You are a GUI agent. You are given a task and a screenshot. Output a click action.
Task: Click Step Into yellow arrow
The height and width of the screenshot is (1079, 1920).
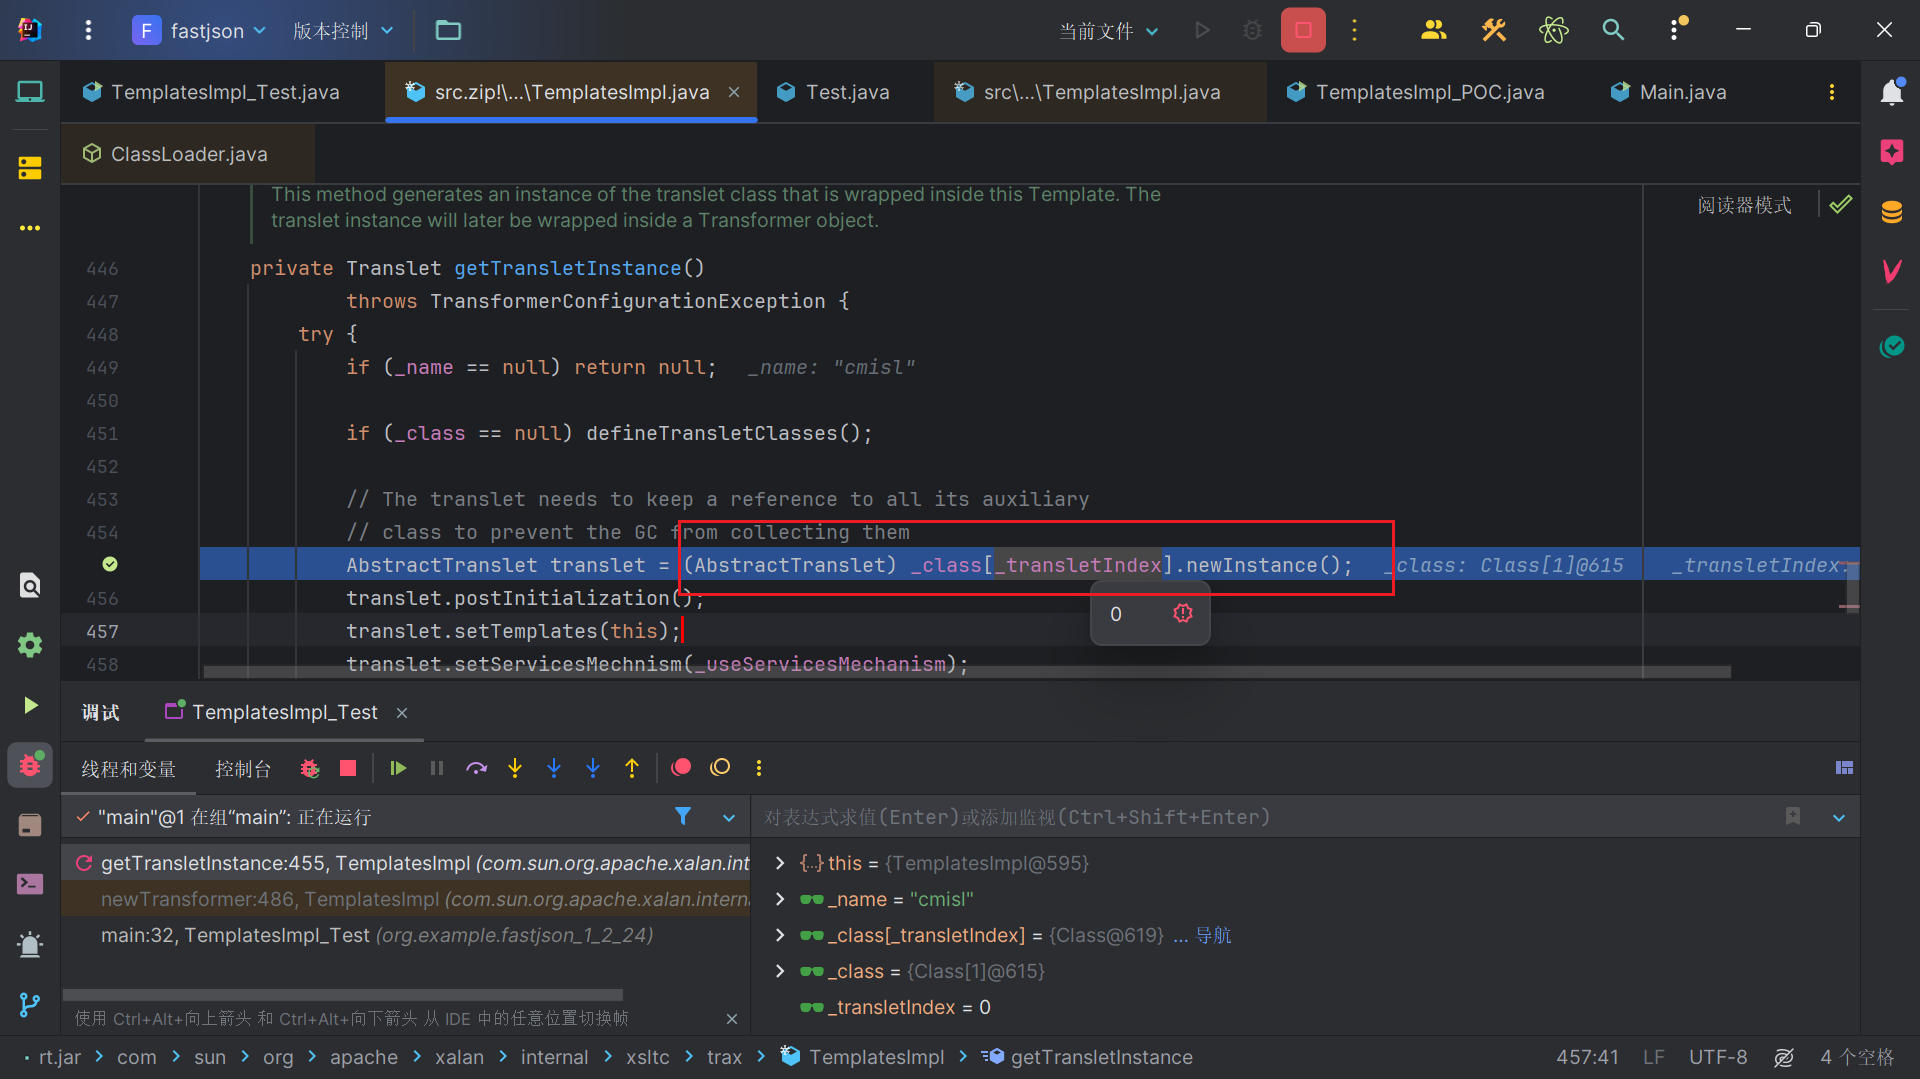point(515,768)
